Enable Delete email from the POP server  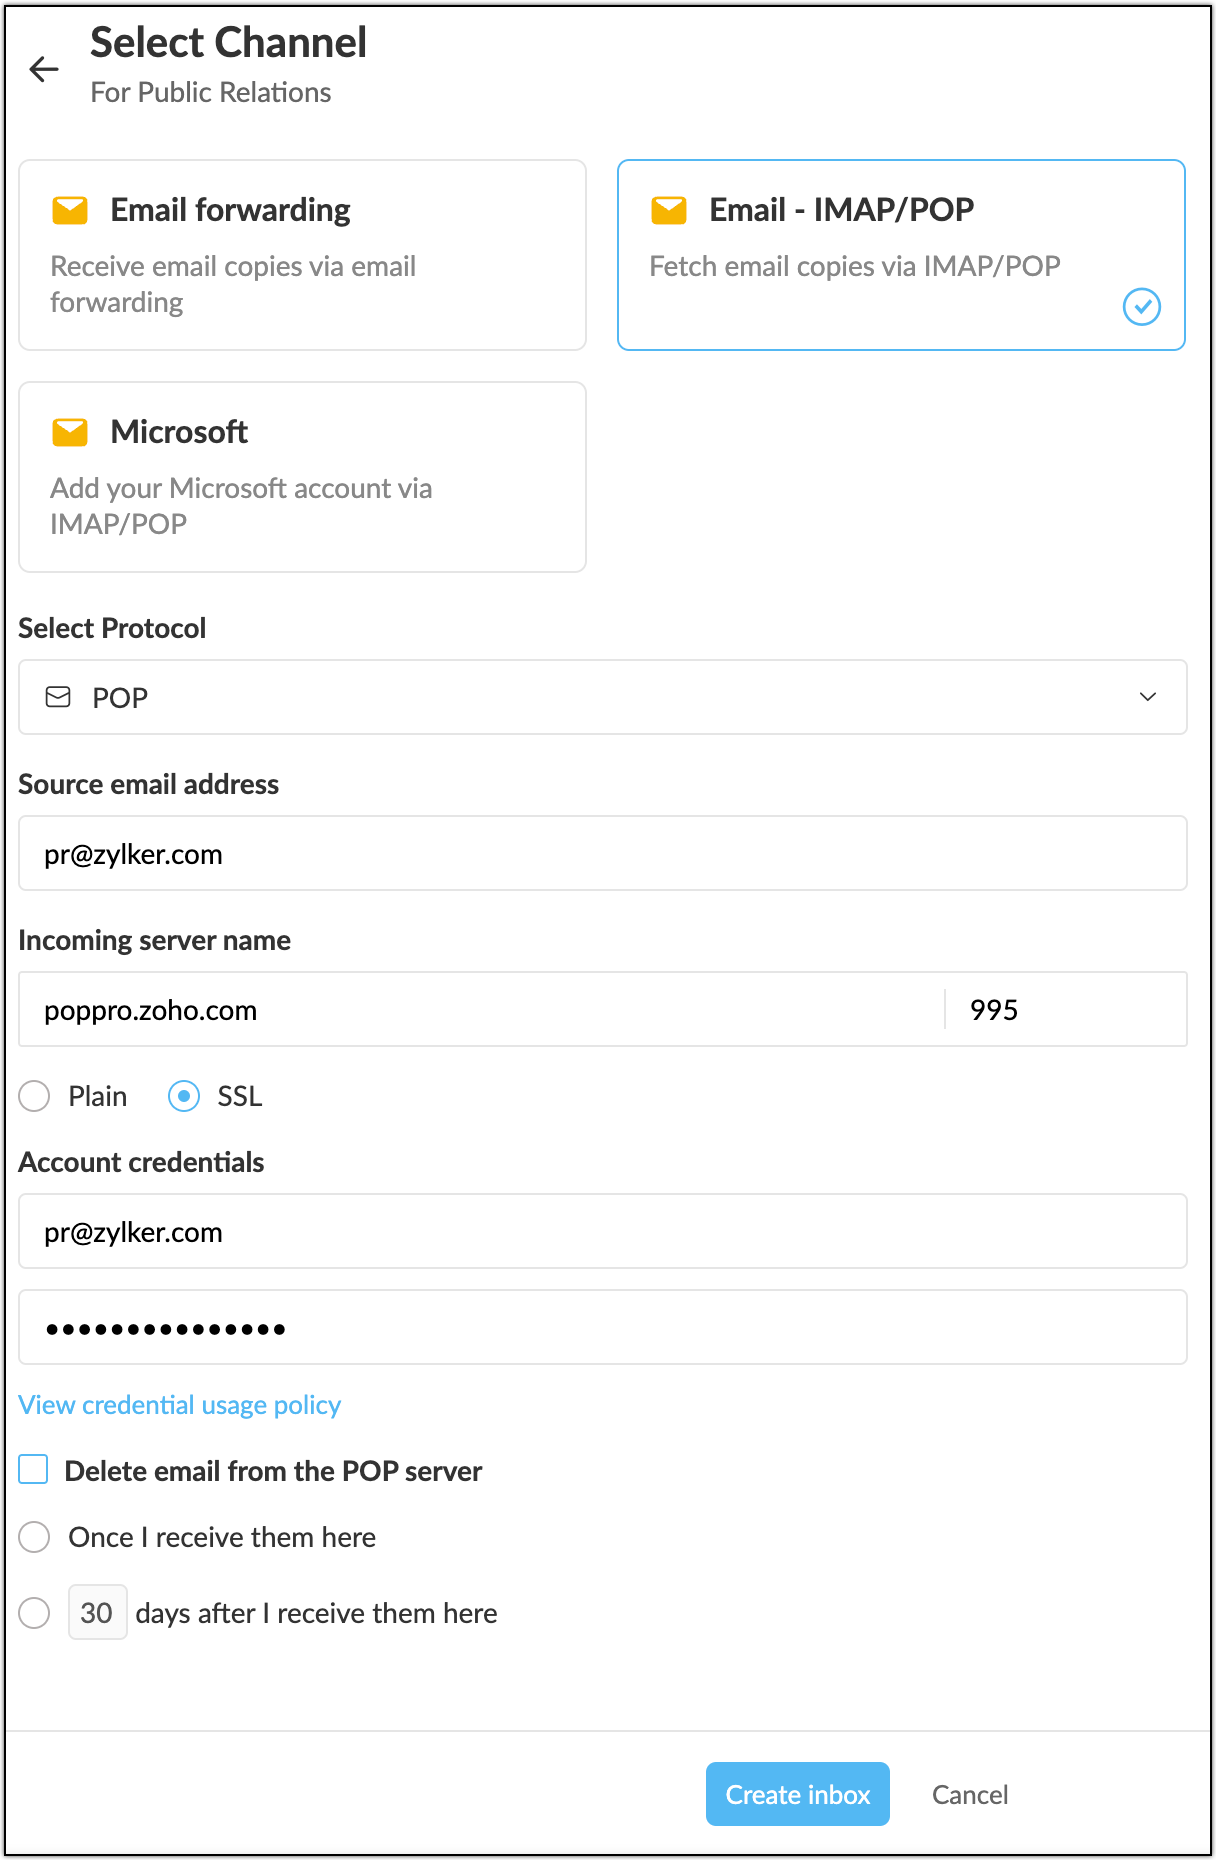(x=34, y=1470)
